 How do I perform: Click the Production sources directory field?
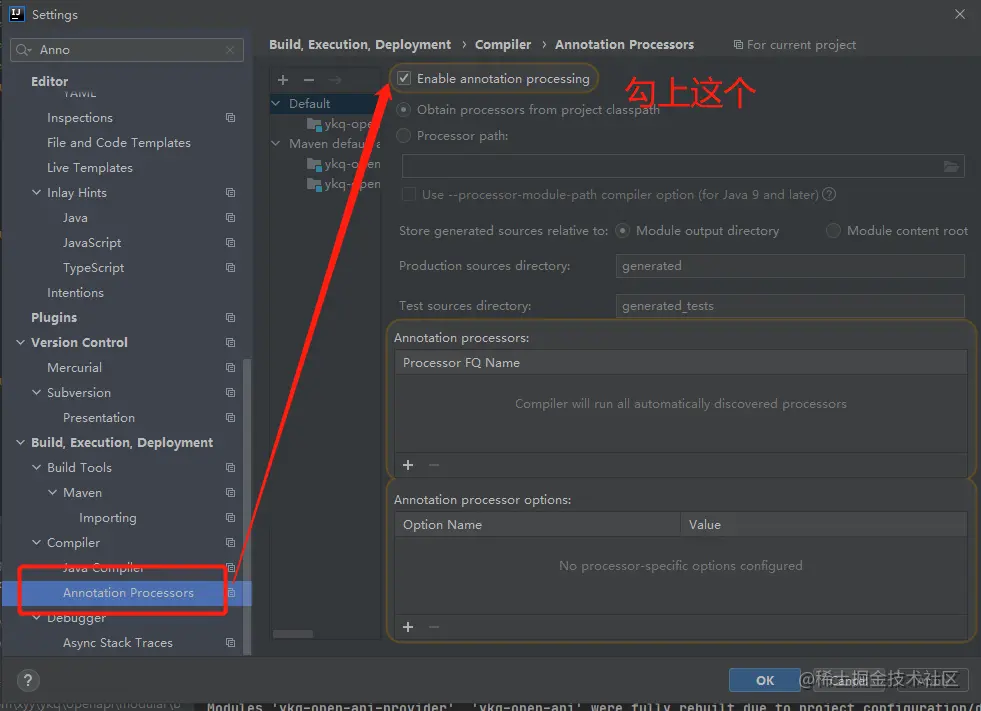click(x=790, y=266)
